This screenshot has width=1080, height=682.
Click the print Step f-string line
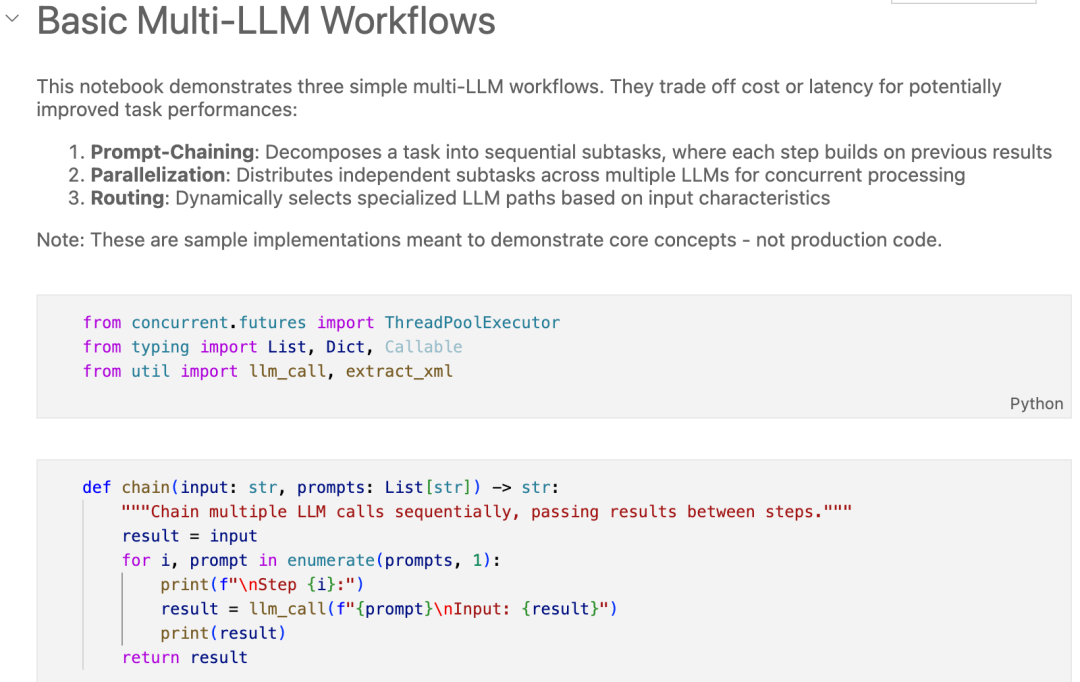pyautogui.click(x=262, y=585)
